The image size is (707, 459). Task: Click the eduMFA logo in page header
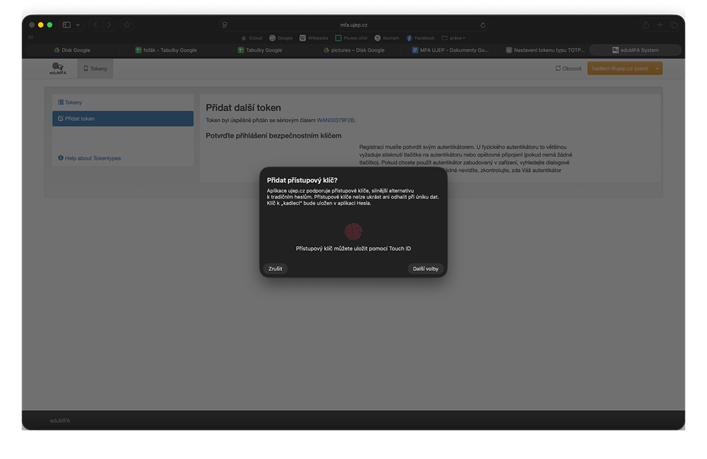(x=57, y=69)
